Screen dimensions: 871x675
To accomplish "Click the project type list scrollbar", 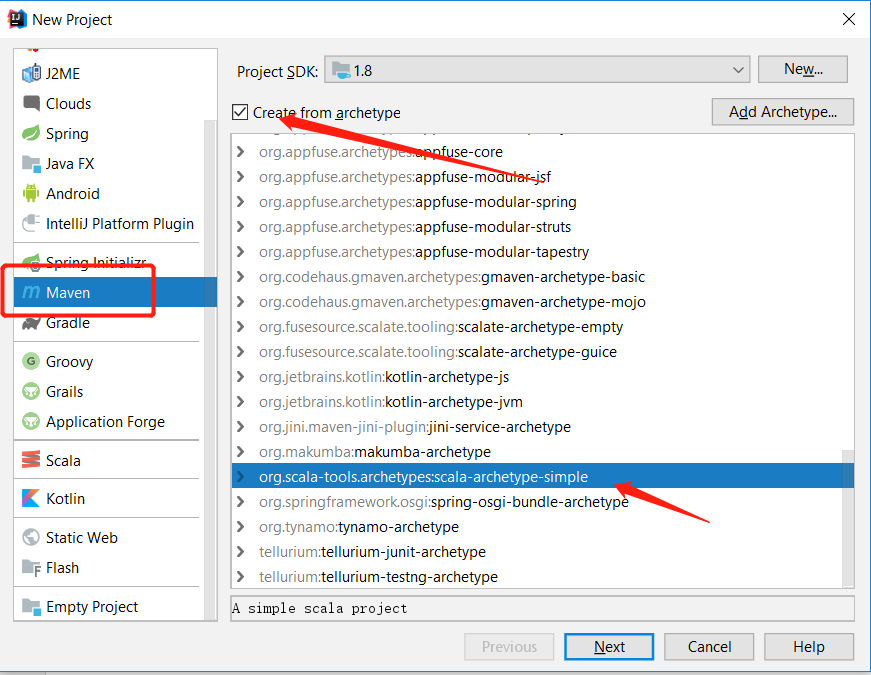I will (x=210, y=369).
